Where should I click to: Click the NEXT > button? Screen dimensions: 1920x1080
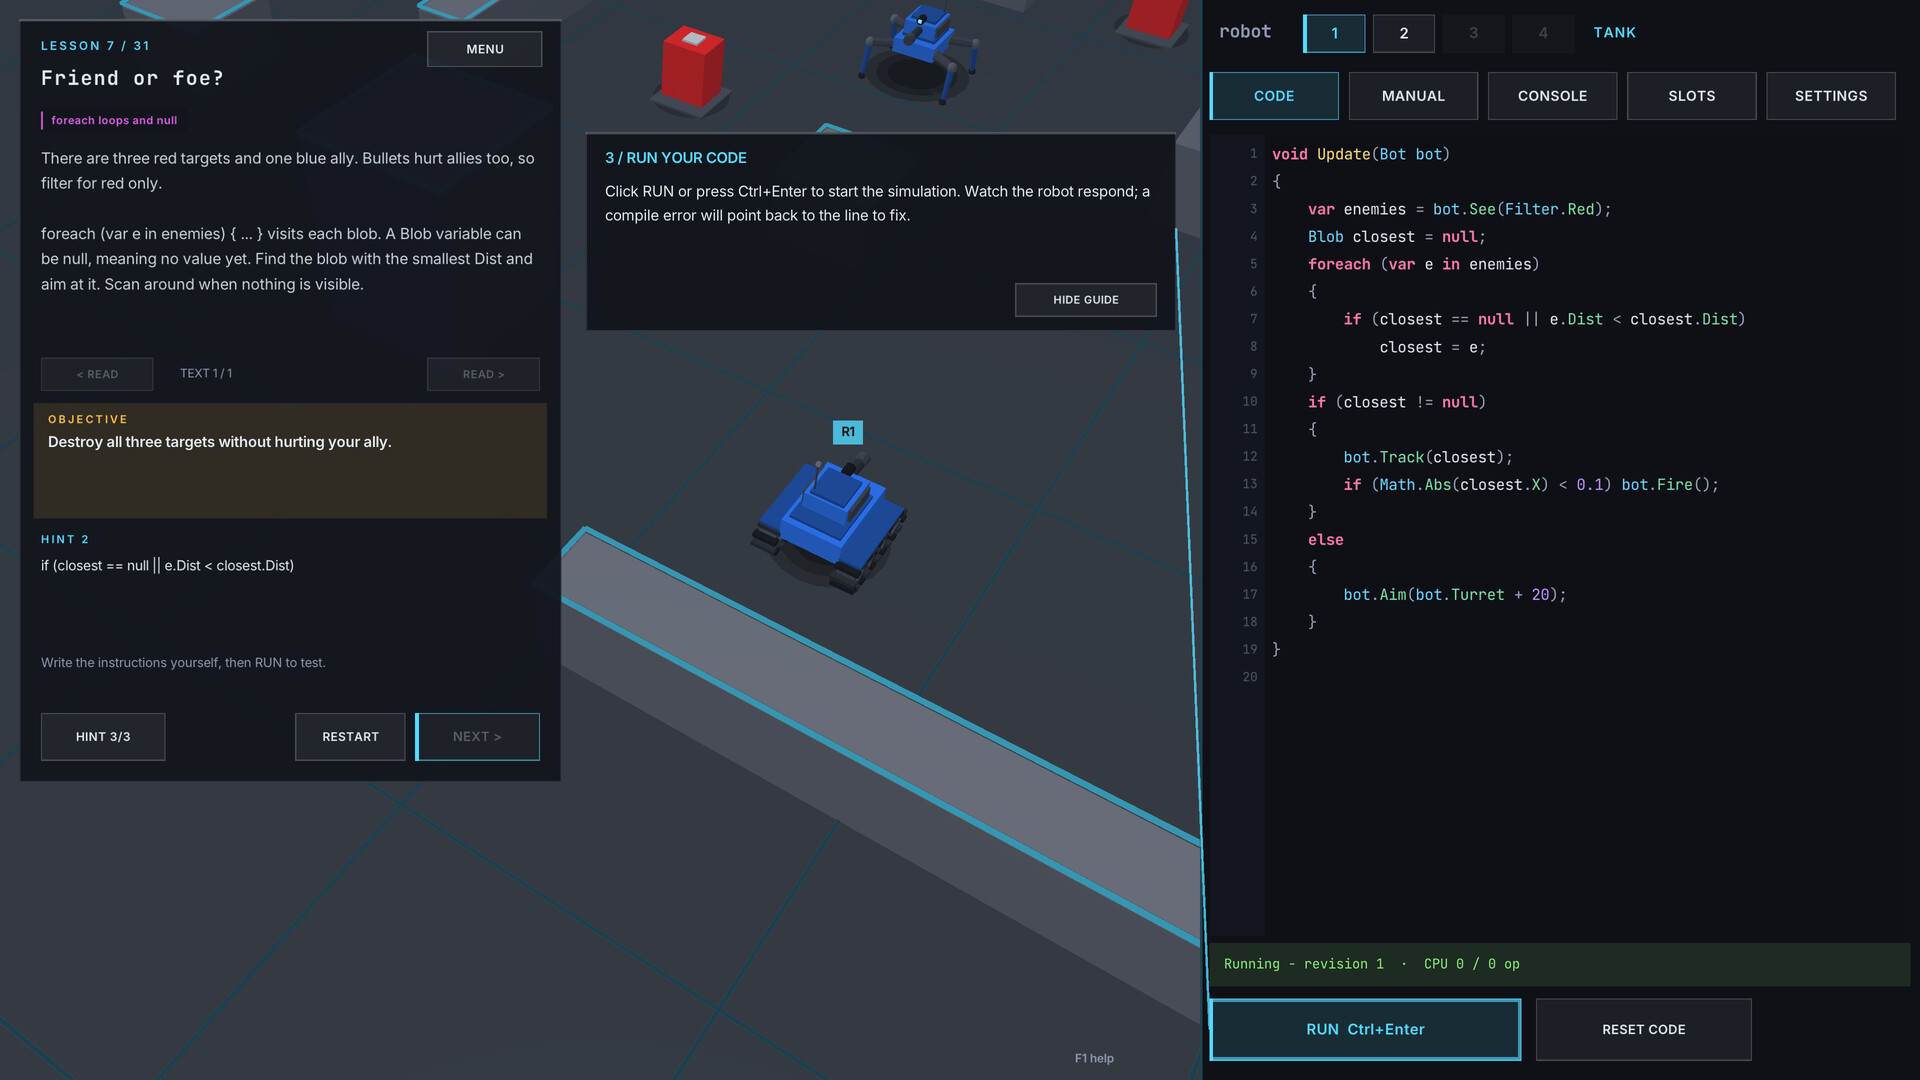click(x=477, y=737)
